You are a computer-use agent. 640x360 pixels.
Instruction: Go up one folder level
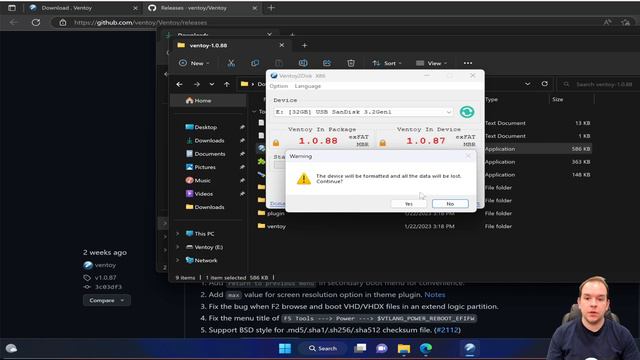tap(227, 84)
